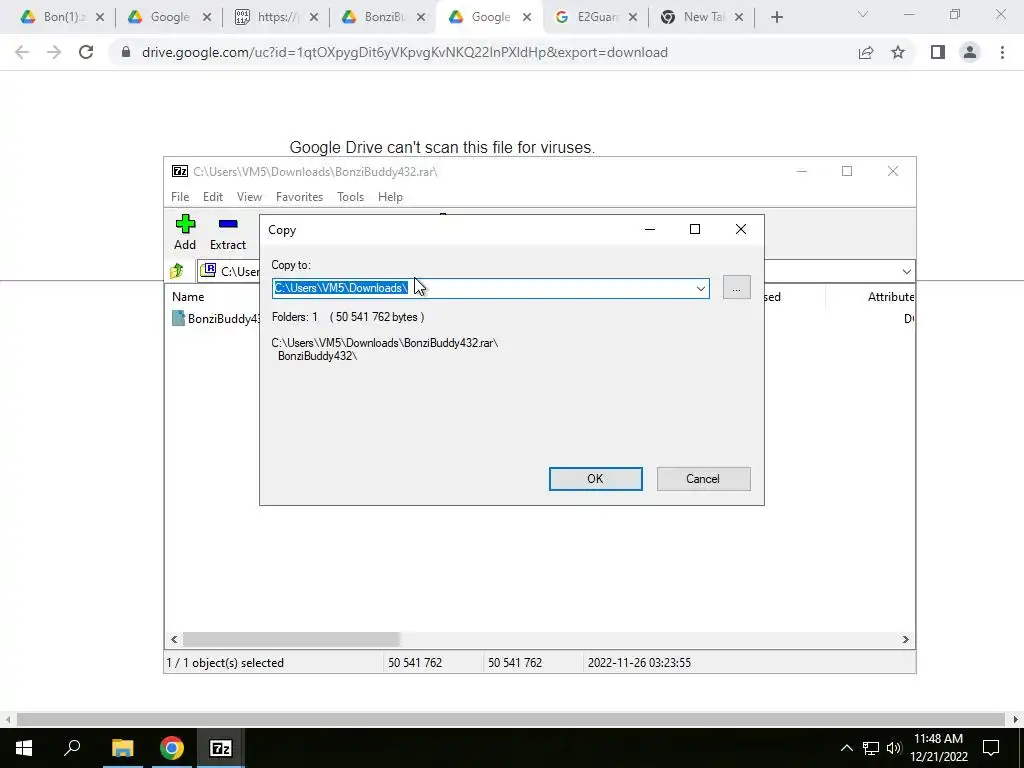The image size is (1024, 768).
Task: Click OK in the Copy dialog
Action: (595, 479)
